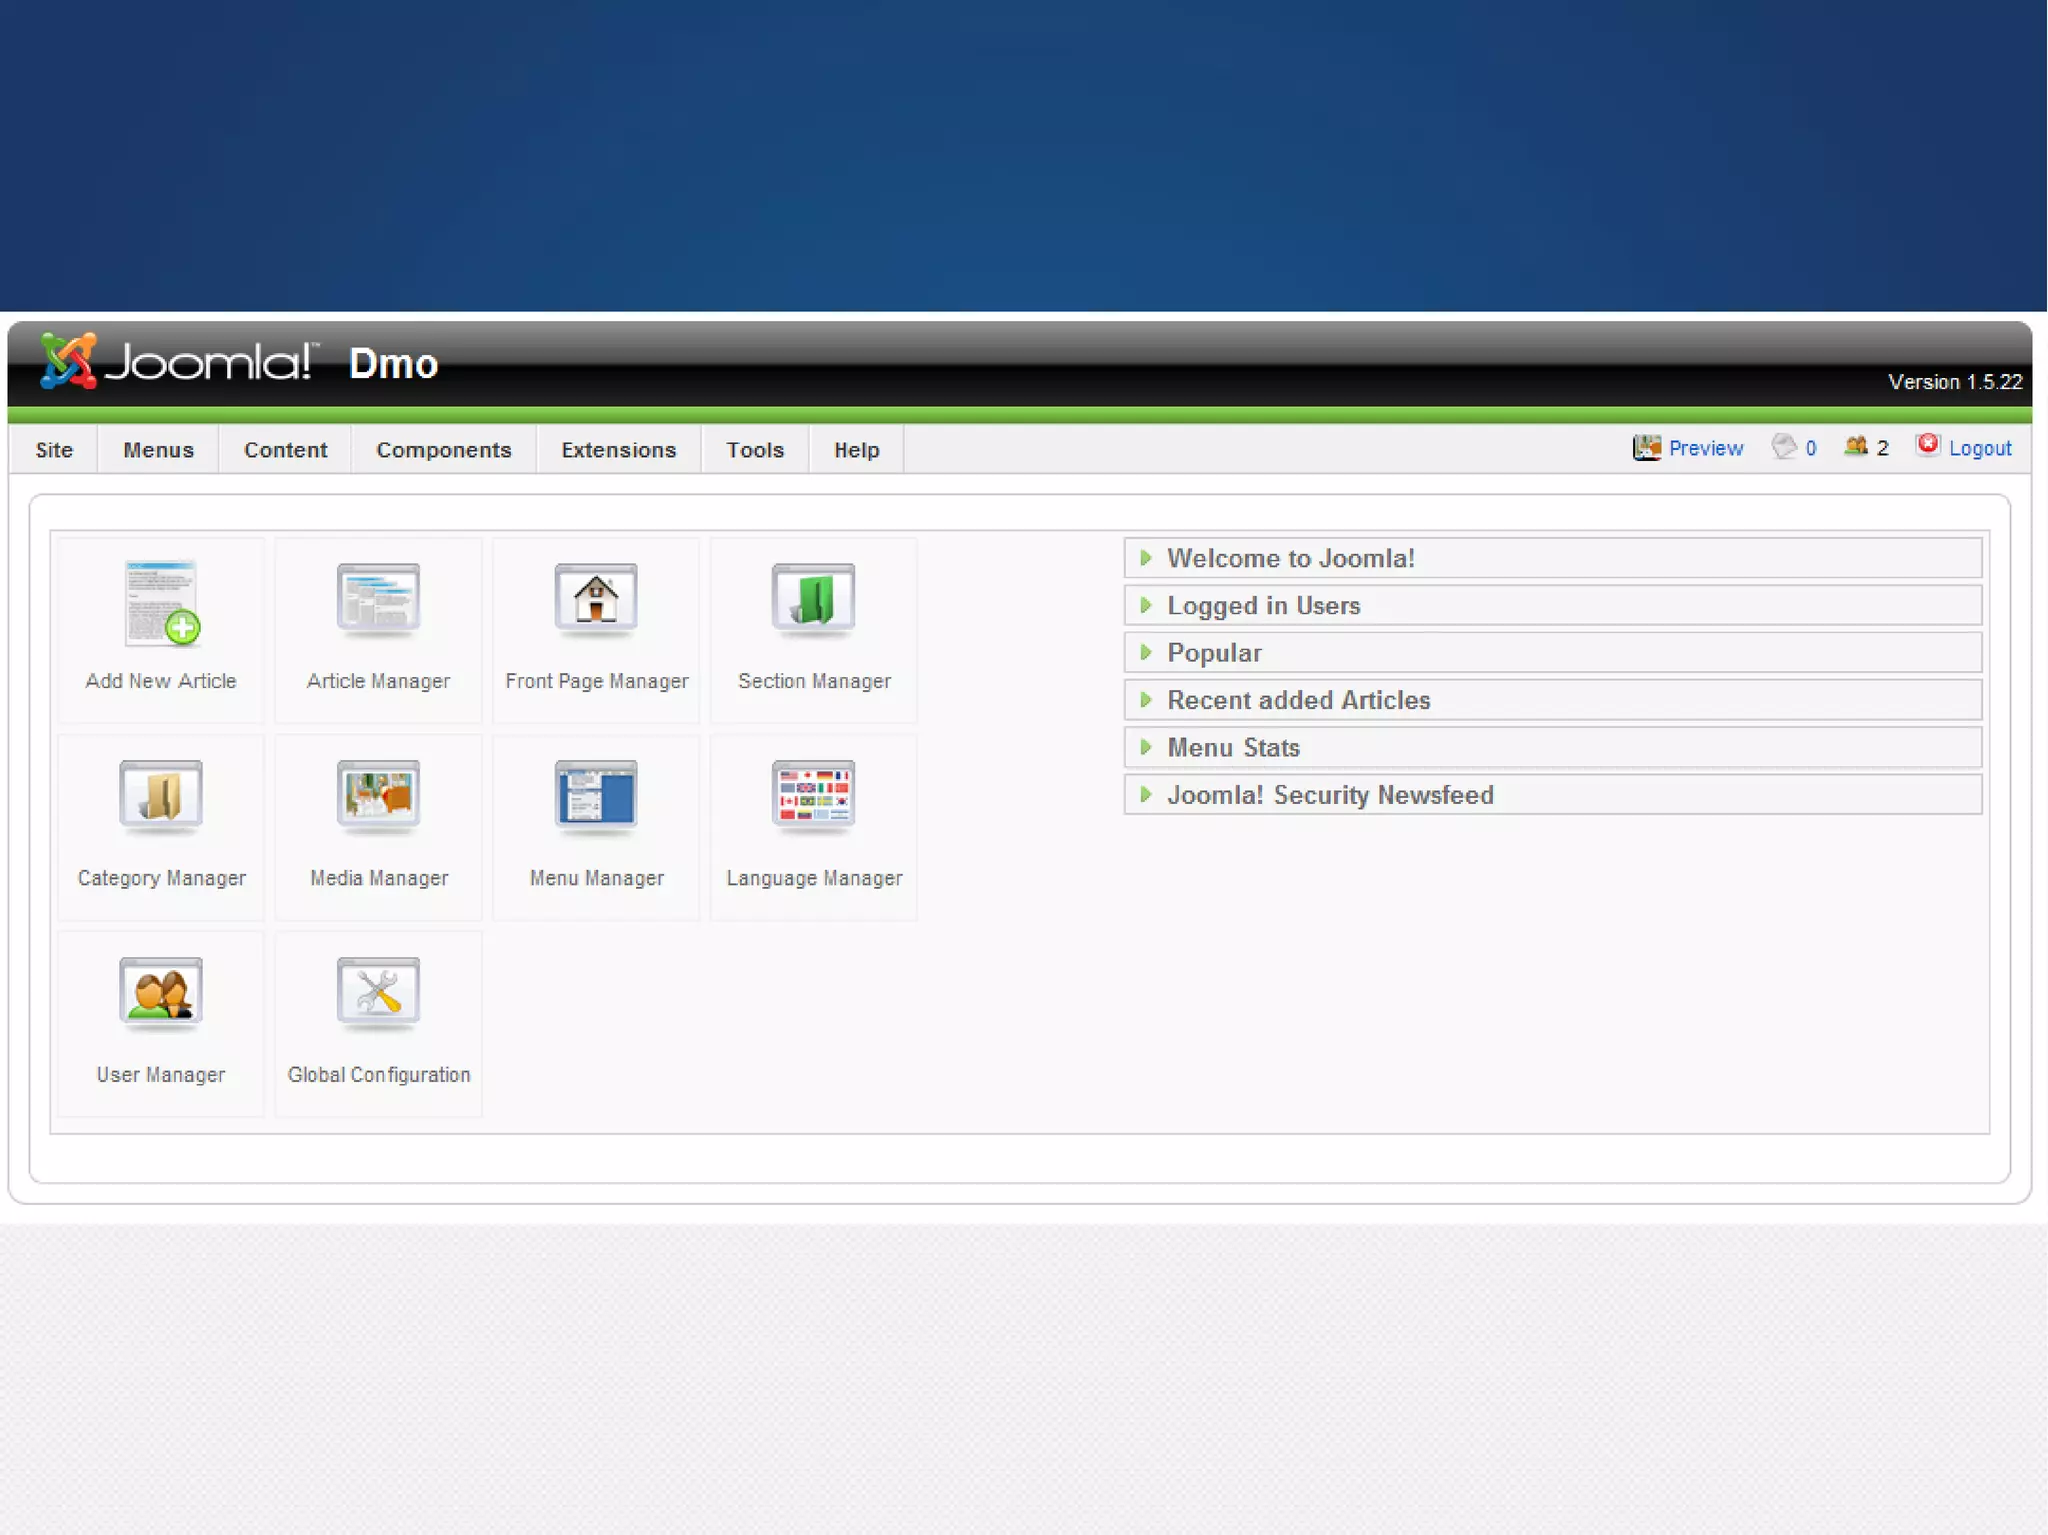This screenshot has height=1535, width=2048.
Task: Click the Logout link
Action: coord(1979,448)
